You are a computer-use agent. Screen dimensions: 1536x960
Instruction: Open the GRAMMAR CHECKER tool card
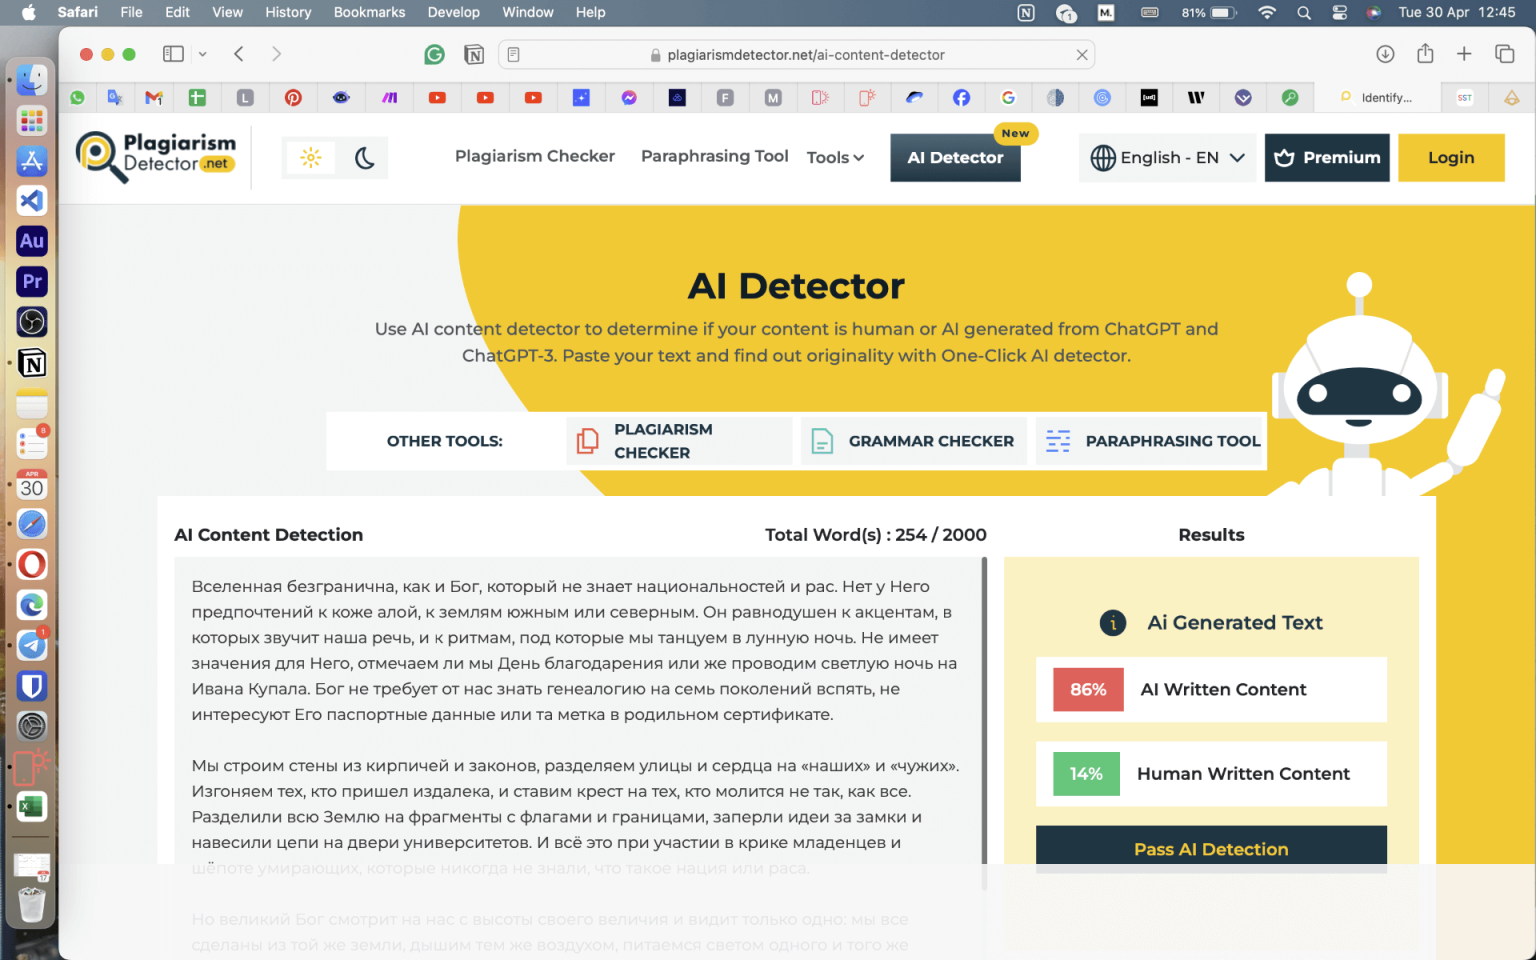pyautogui.click(x=914, y=441)
